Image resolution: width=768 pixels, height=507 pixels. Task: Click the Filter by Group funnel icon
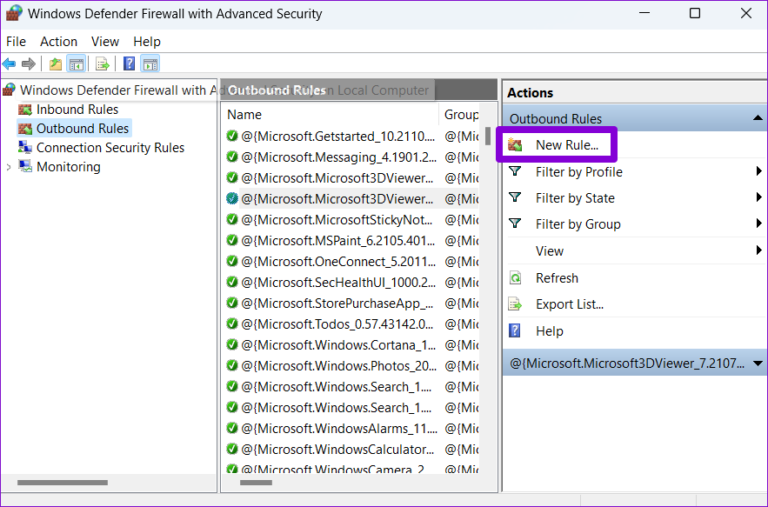point(515,224)
